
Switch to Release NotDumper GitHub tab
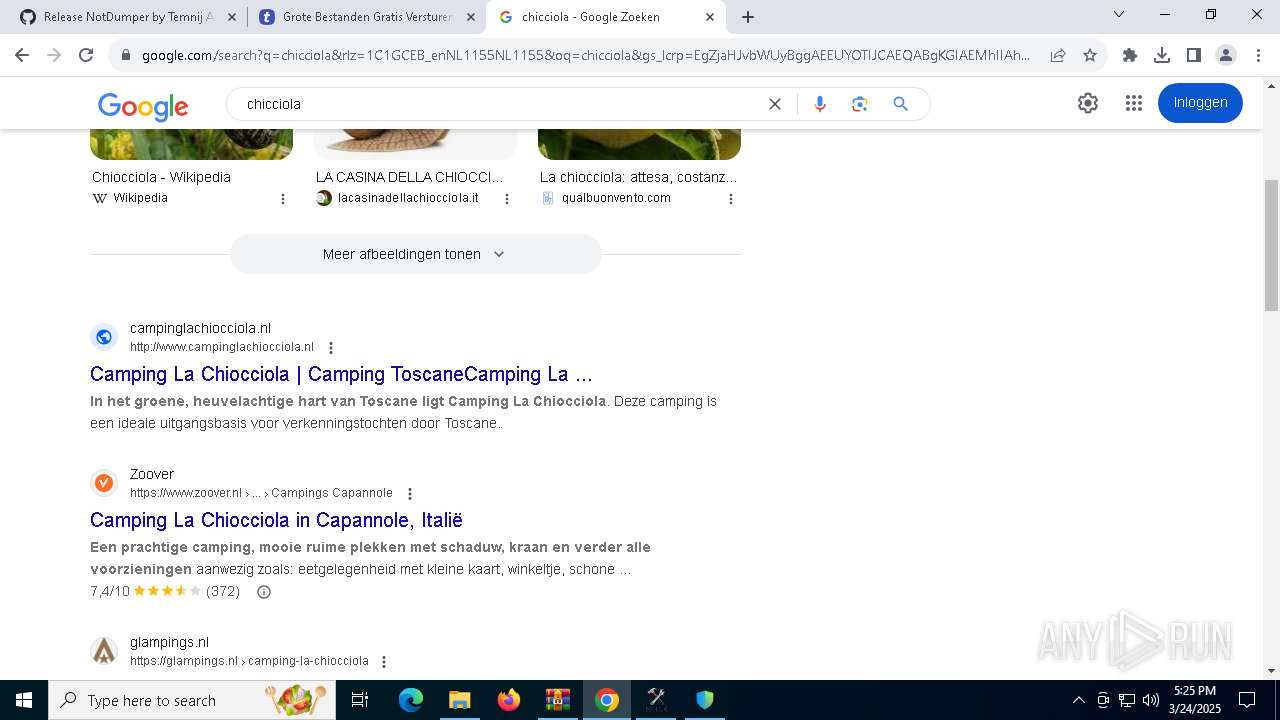pos(128,17)
